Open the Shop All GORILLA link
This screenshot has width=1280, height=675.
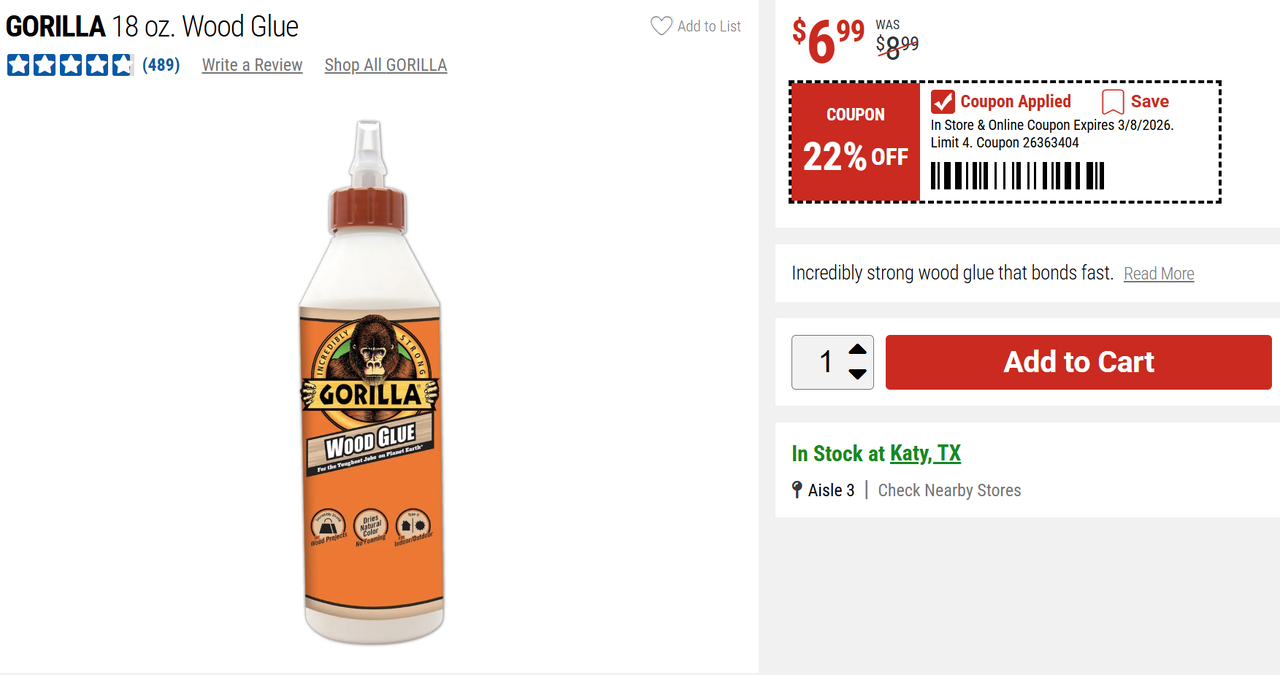click(x=385, y=65)
